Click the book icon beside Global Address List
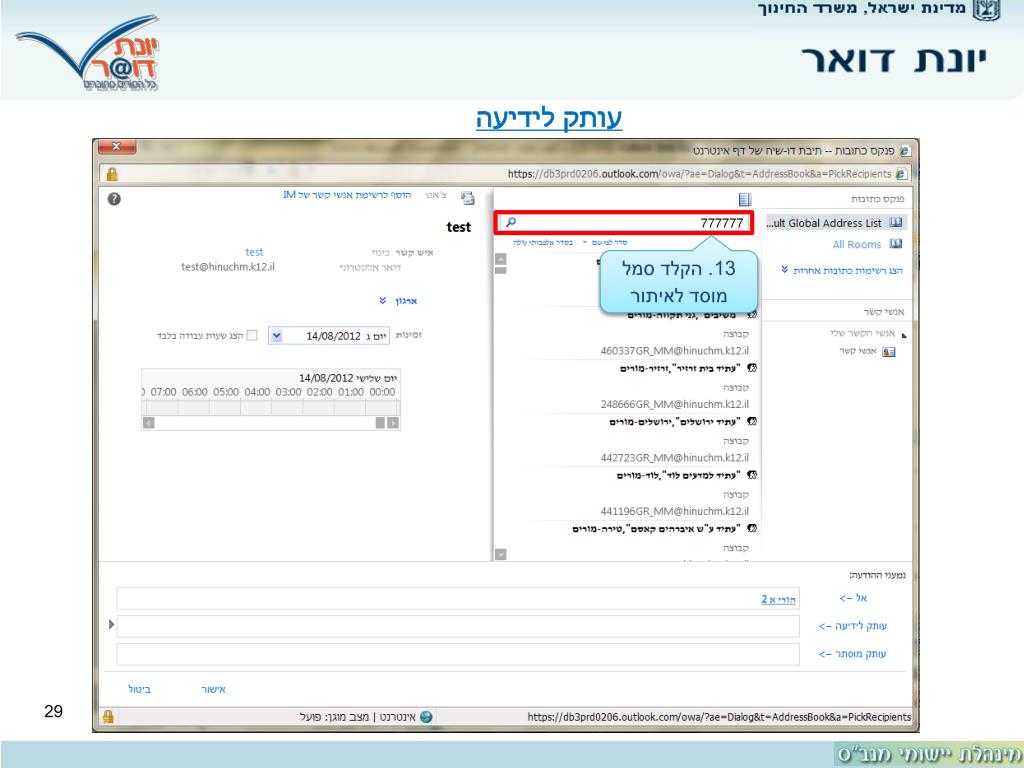The image size is (1024, 768). tap(896, 223)
